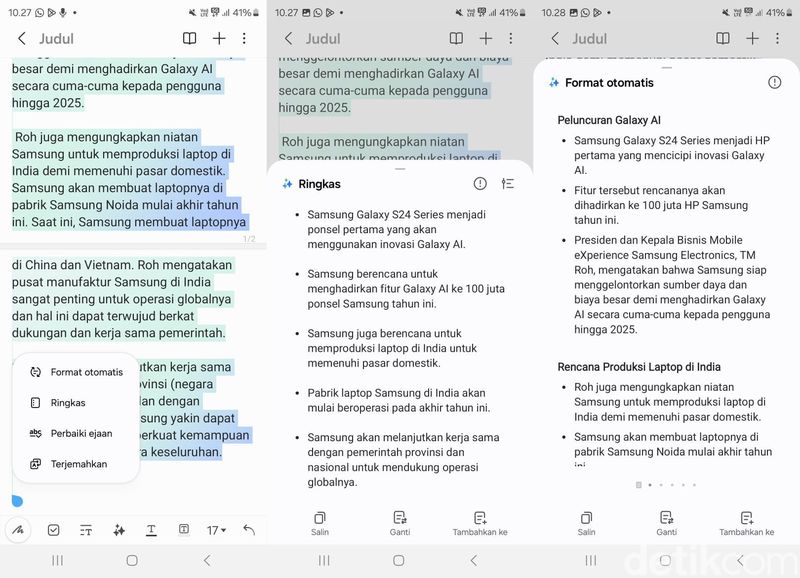Tap the boxed T text box icon
Screen dimensions: 800x578
[184, 530]
